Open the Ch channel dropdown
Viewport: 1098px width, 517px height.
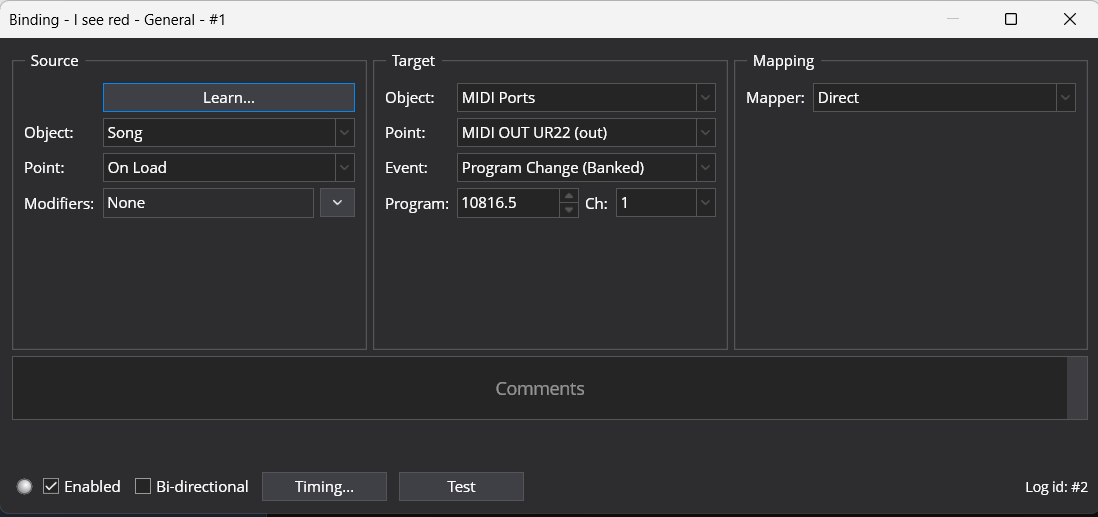click(665, 203)
